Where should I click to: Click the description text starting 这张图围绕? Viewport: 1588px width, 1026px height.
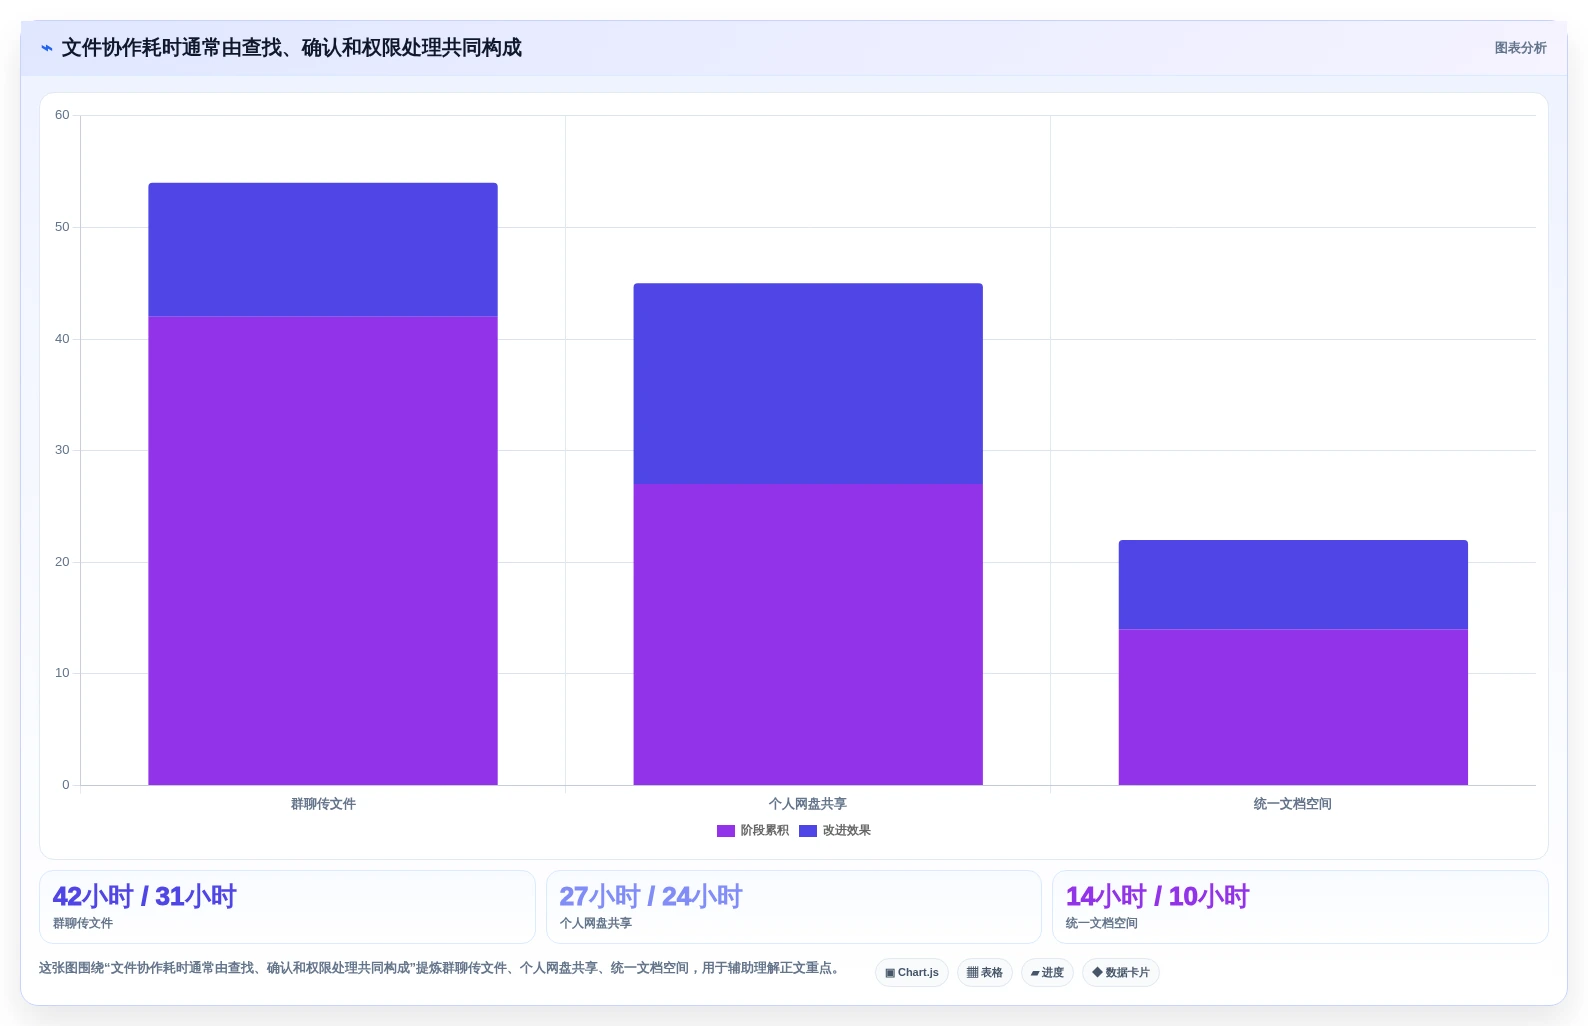coord(441,968)
